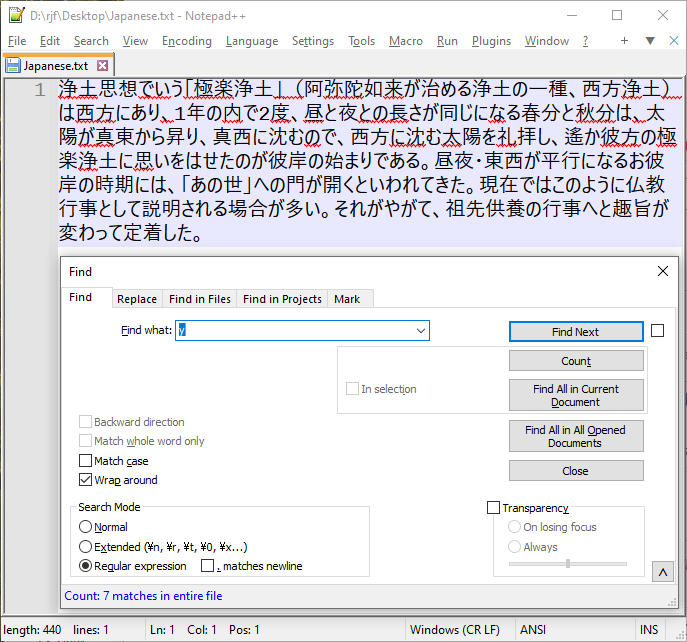Enable the Transparency checkbox
The height and width of the screenshot is (642, 687).
(493, 508)
